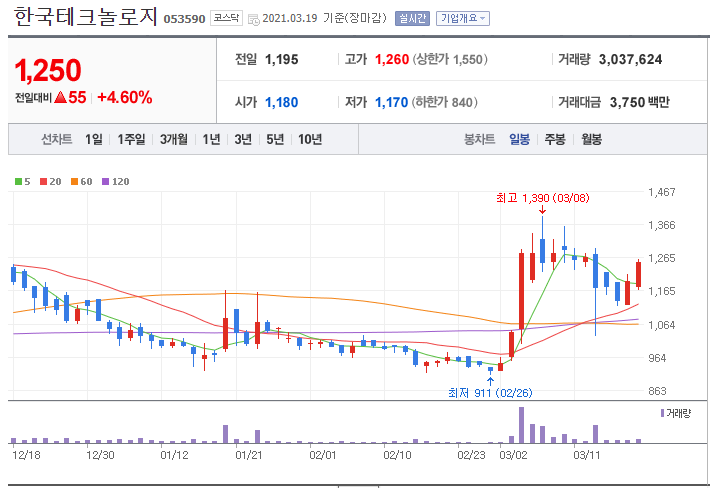Select the 1주일 line chart period
The image size is (710, 488).
click(131, 139)
